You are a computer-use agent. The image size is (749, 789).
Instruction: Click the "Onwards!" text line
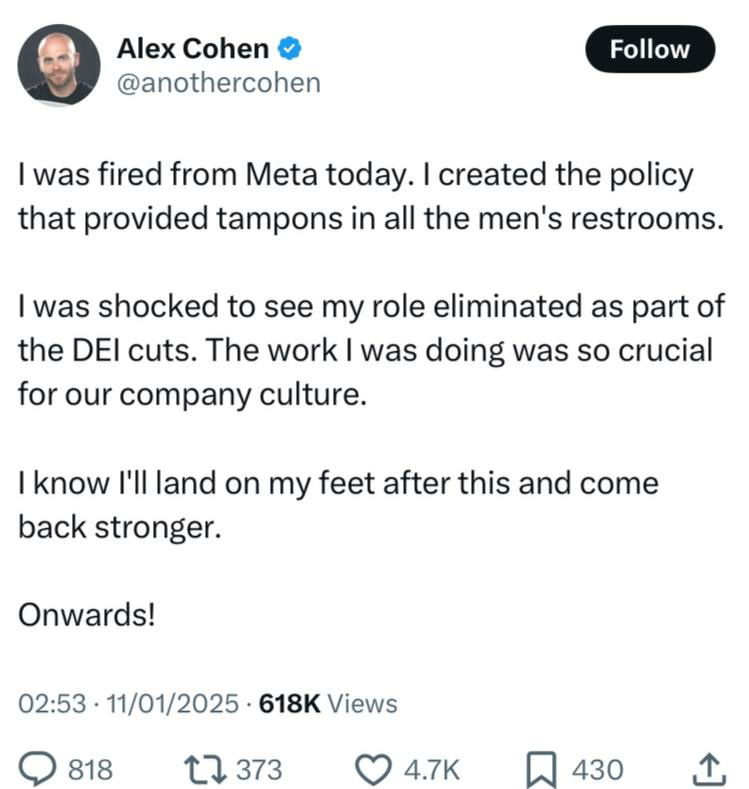(87, 614)
